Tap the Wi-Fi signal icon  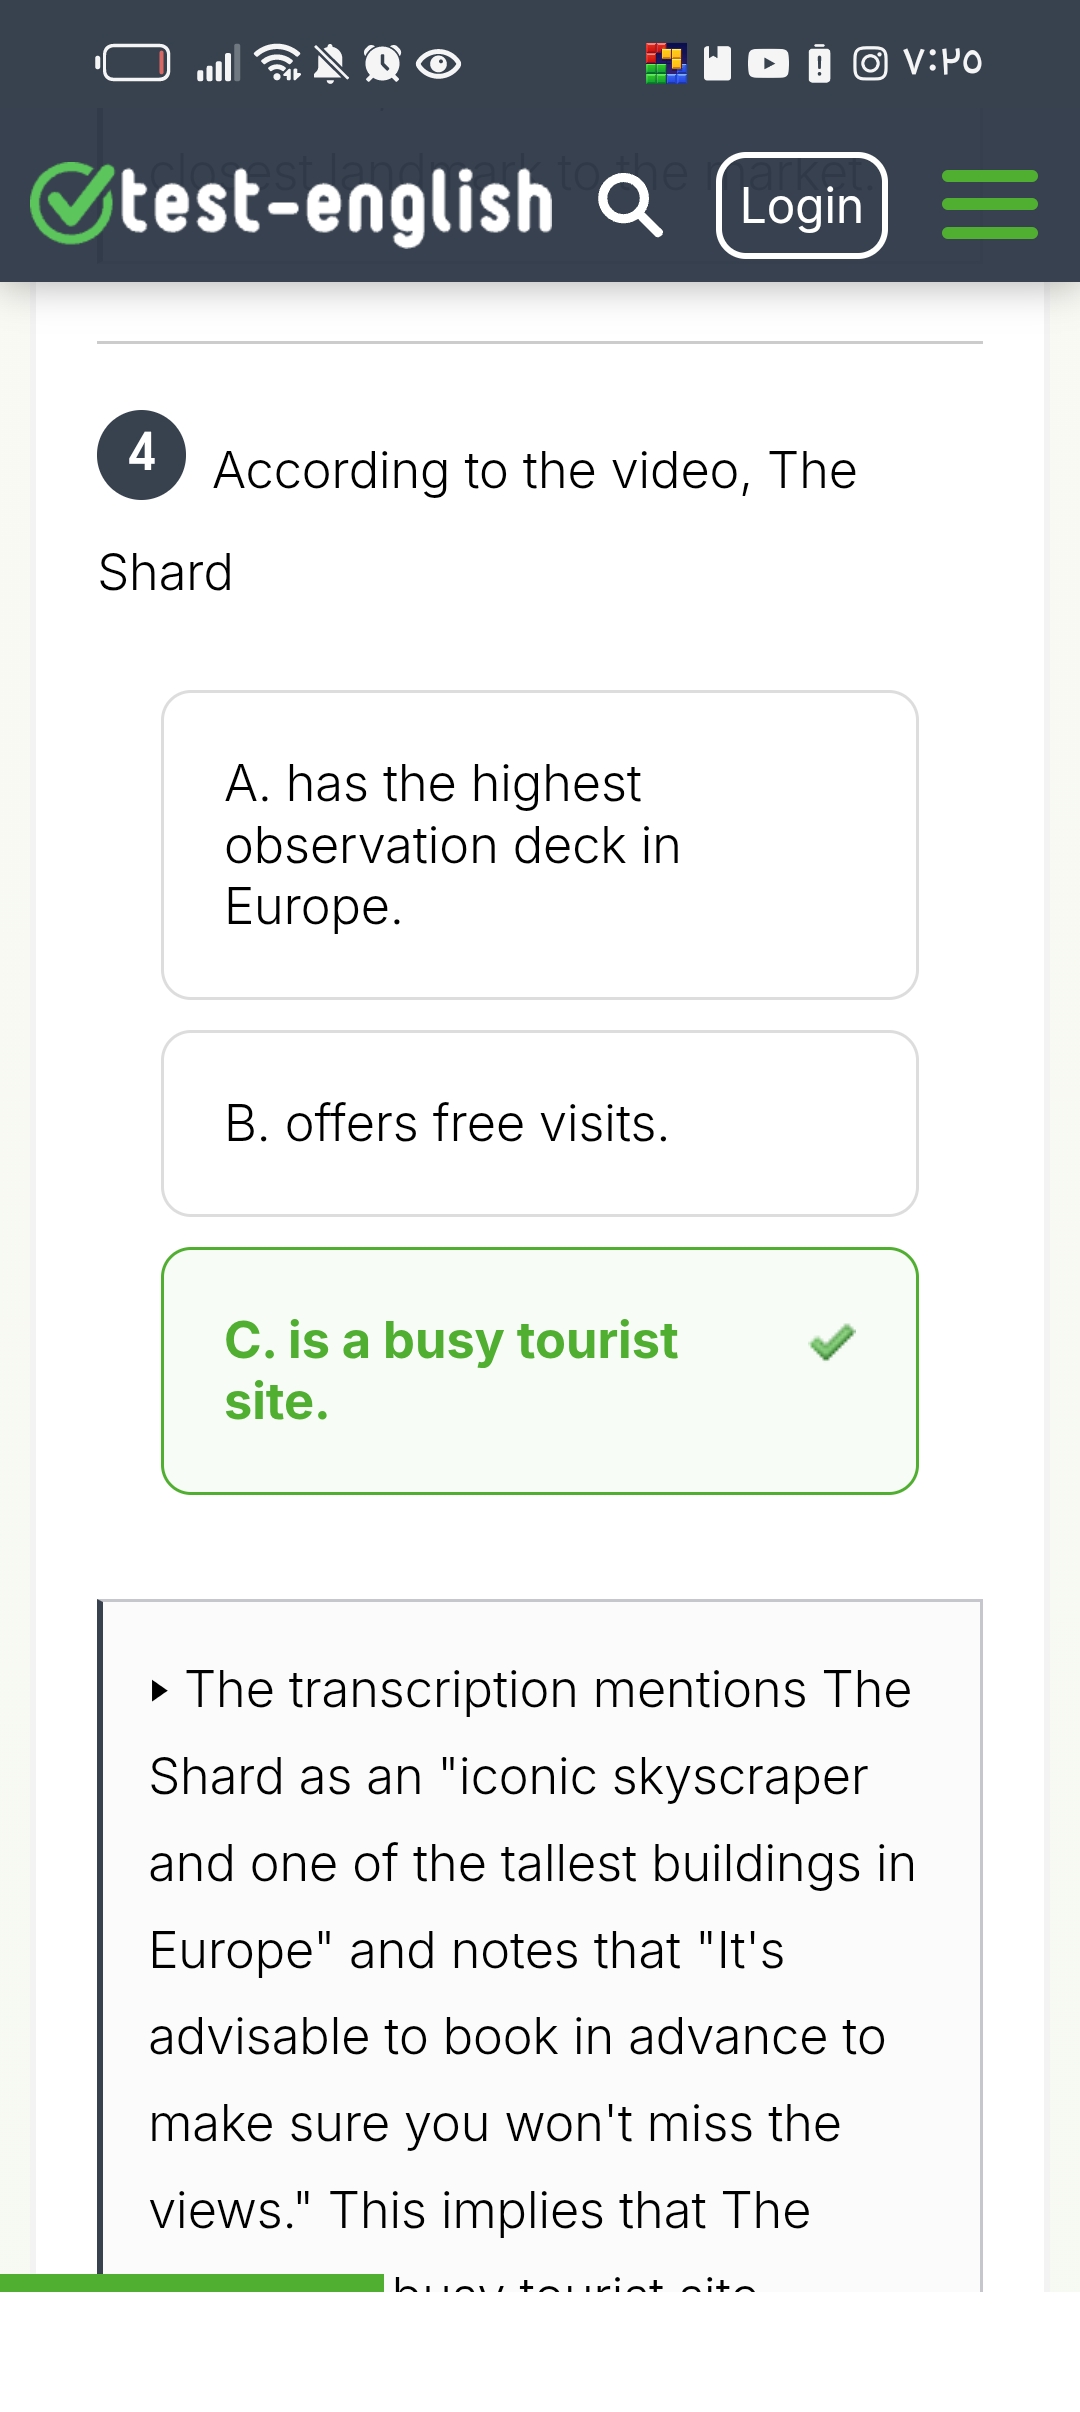pos(278,63)
